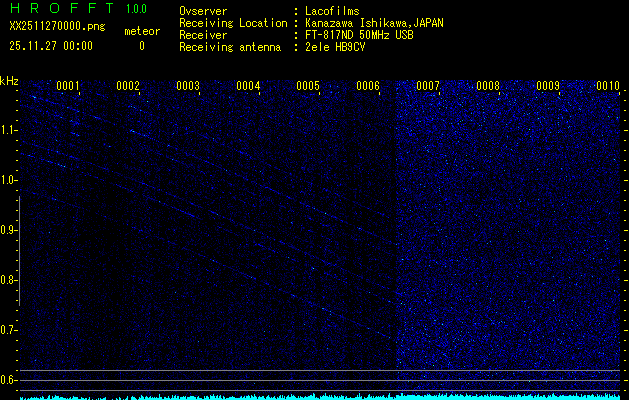Click the 1.1 kHz frequency label
629x400 pixels.
click(9, 130)
